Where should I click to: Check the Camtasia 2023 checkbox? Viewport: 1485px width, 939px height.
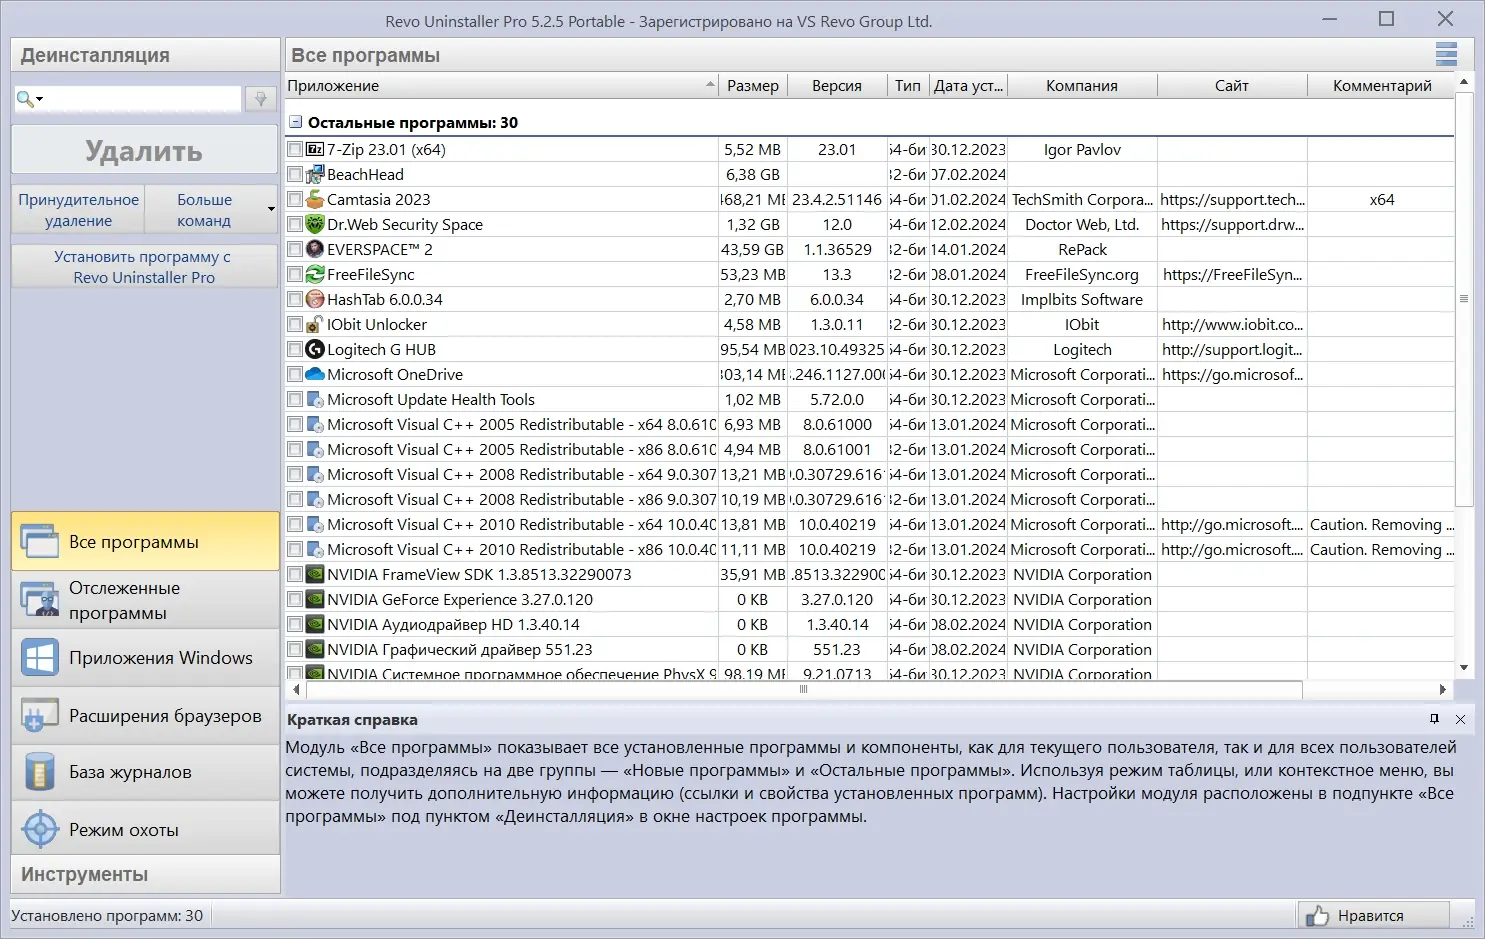[x=295, y=199]
